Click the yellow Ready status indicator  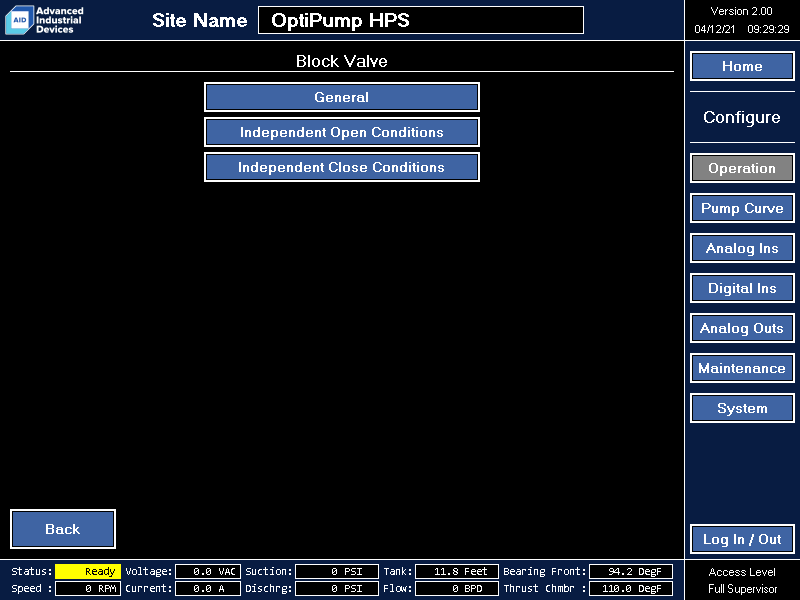click(88, 571)
